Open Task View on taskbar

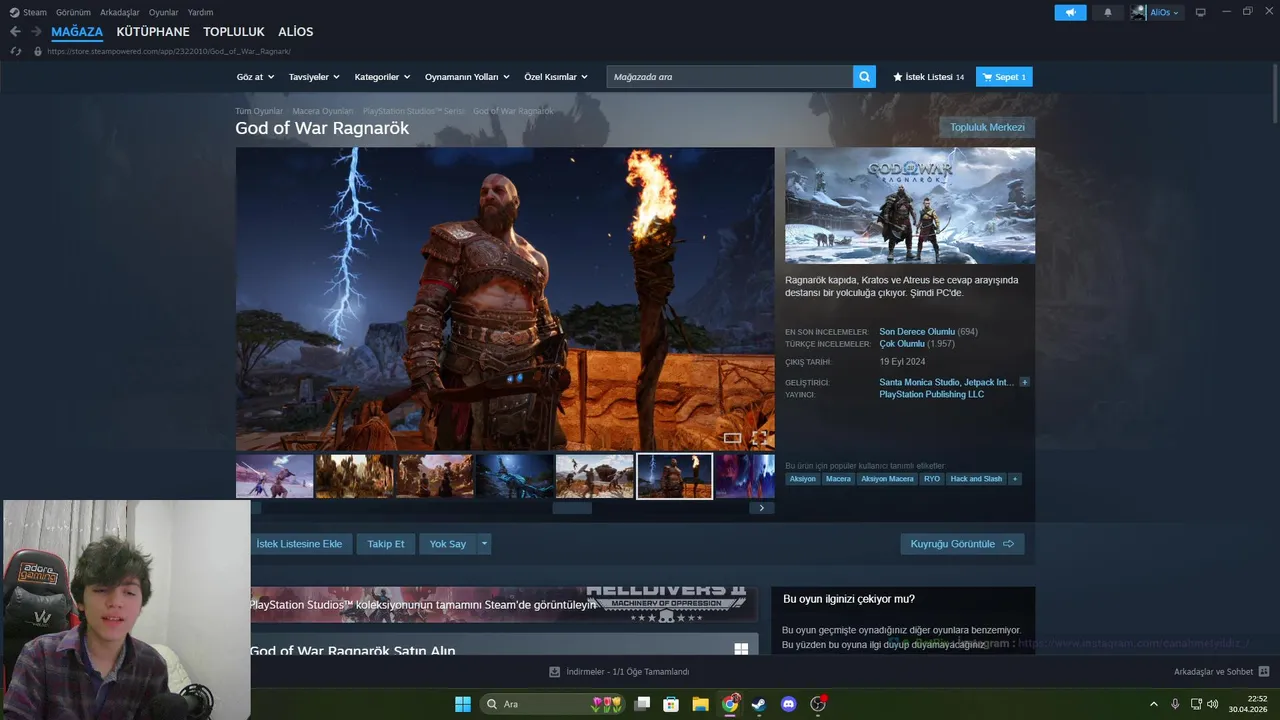pos(643,704)
